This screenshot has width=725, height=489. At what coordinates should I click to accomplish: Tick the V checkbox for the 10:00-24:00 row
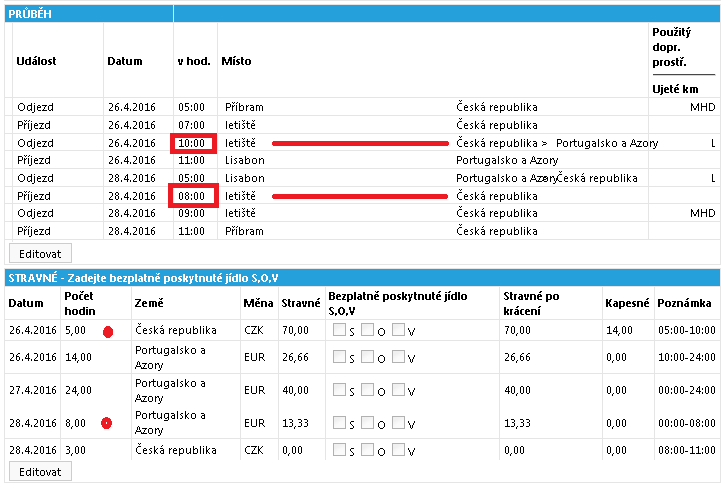tap(398, 356)
